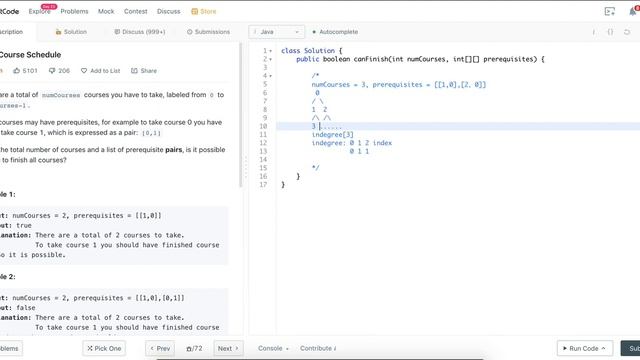Viewport: 640px width, 360px height.
Task: Go to the Next problem
Action: click(228, 348)
